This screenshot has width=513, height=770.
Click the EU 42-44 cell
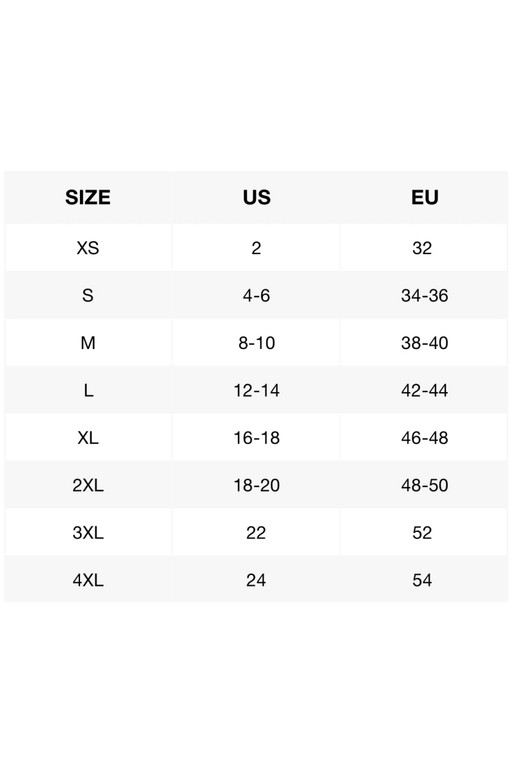coord(425,390)
